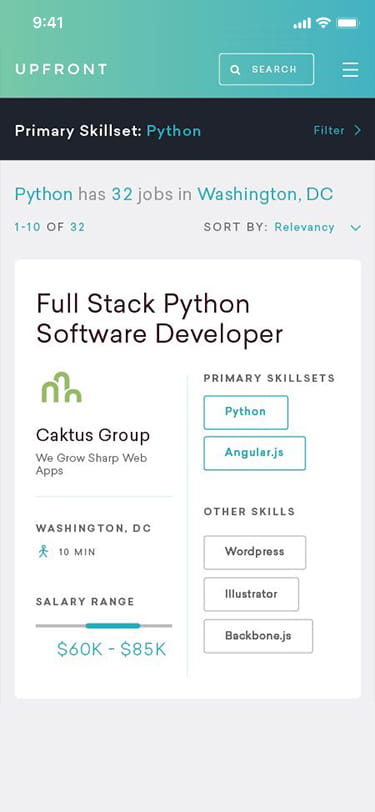Click the SALARY RANGE label

point(85,602)
